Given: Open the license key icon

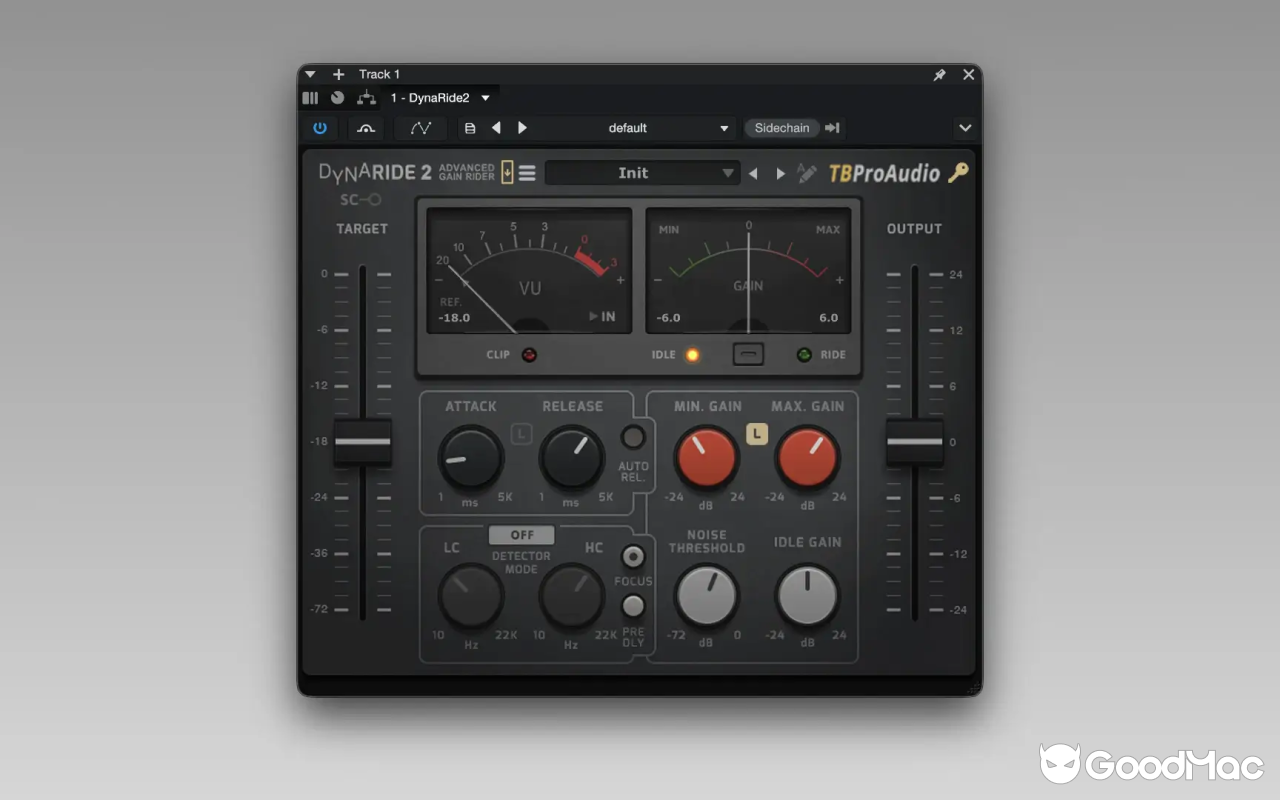Looking at the screenshot, I should pos(958,173).
